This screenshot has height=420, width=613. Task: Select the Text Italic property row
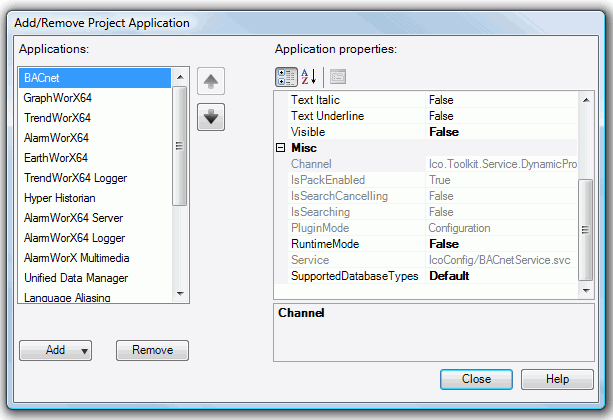433,100
